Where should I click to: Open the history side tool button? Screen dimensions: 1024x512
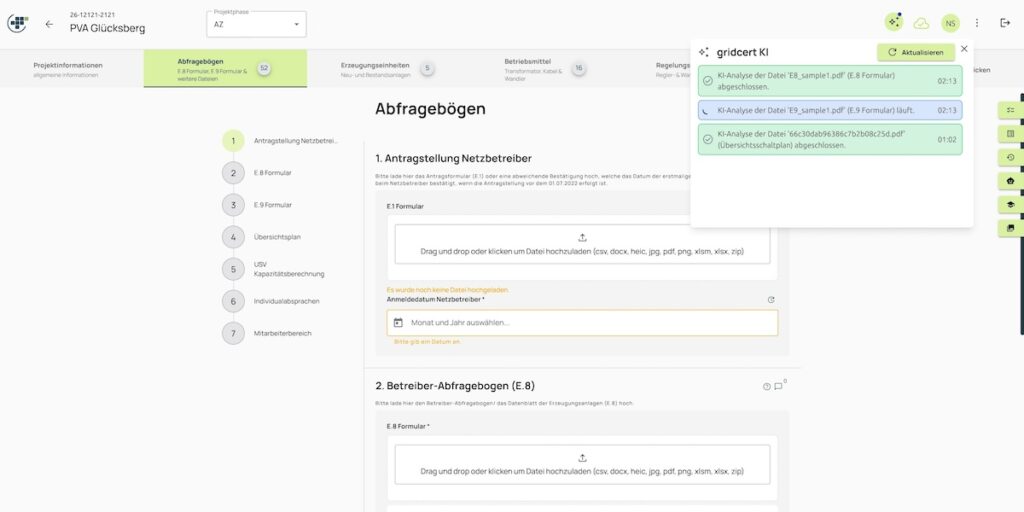pos(1011,157)
